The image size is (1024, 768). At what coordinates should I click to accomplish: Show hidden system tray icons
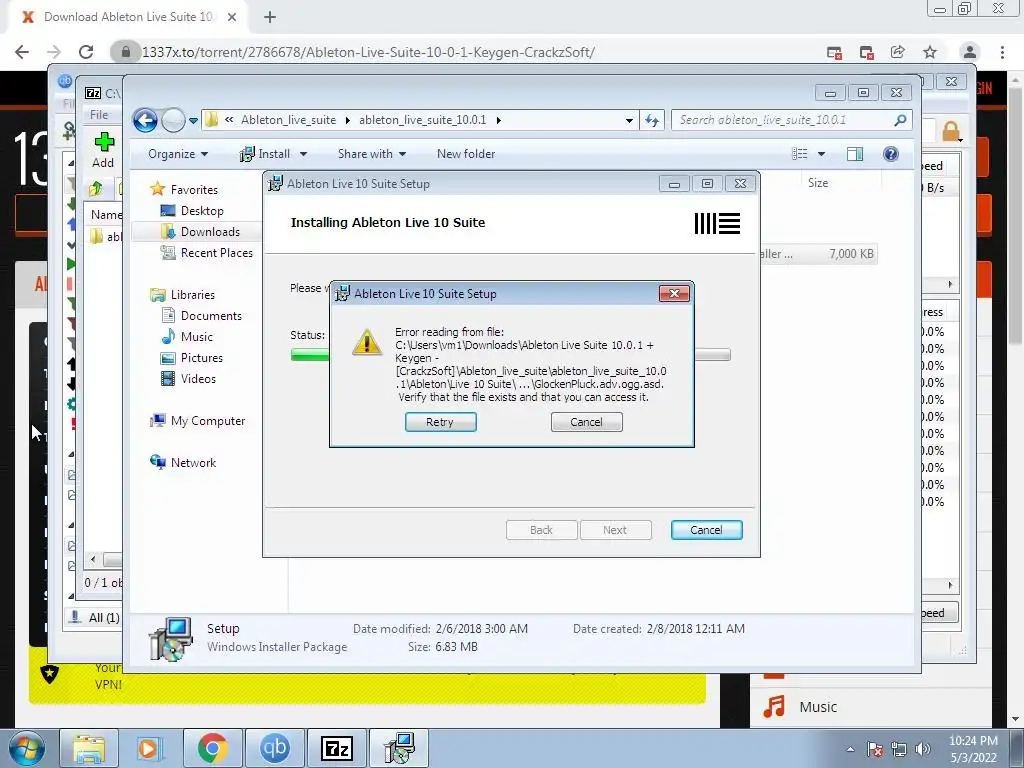point(850,749)
